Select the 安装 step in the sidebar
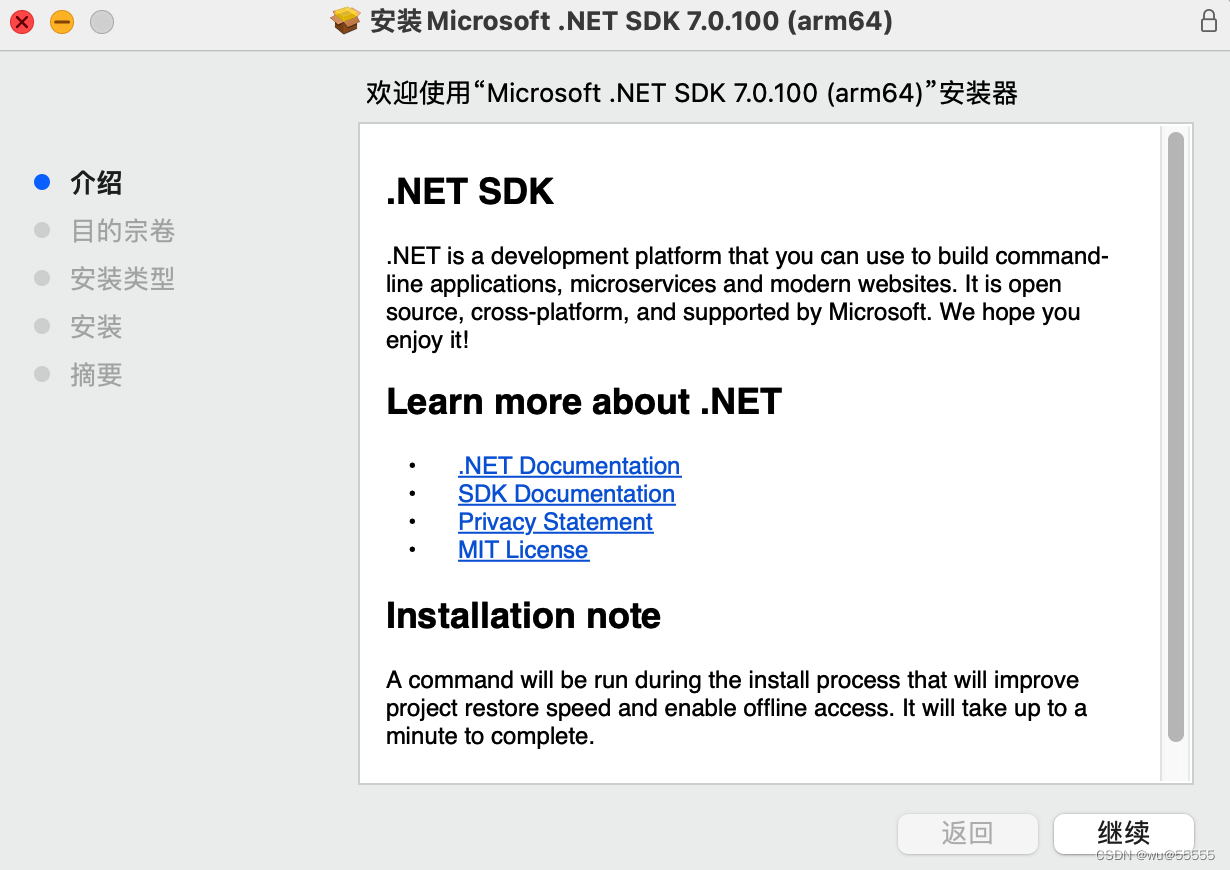Viewport: 1230px width, 870px height. [97, 327]
